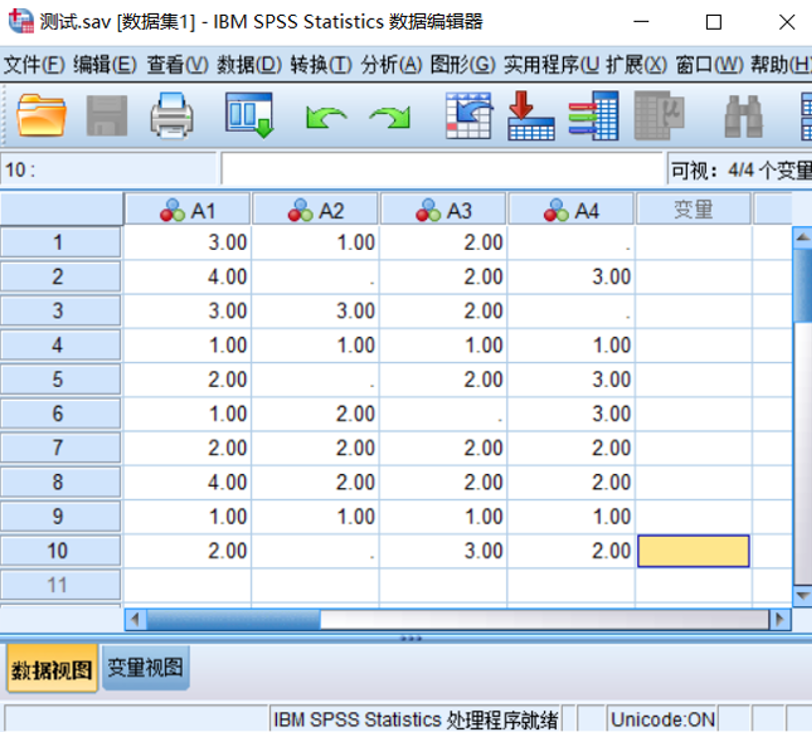Open the 转换(T) menu
Image resolution: width=812 pixels, height=732 pixels.
point(321,65)
